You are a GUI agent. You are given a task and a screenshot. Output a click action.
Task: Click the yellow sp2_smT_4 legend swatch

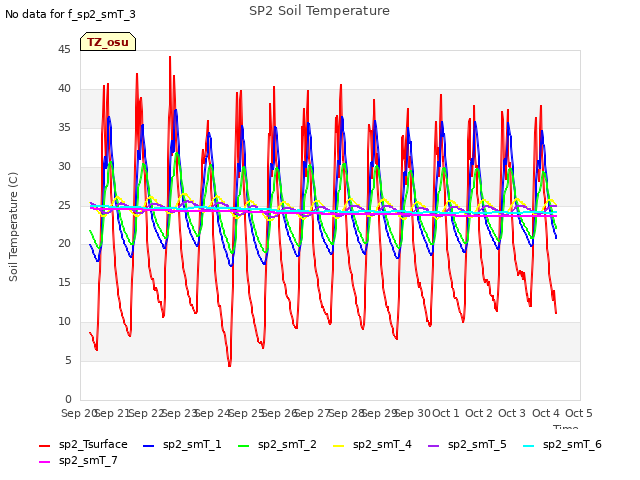(x=338, y=446)
